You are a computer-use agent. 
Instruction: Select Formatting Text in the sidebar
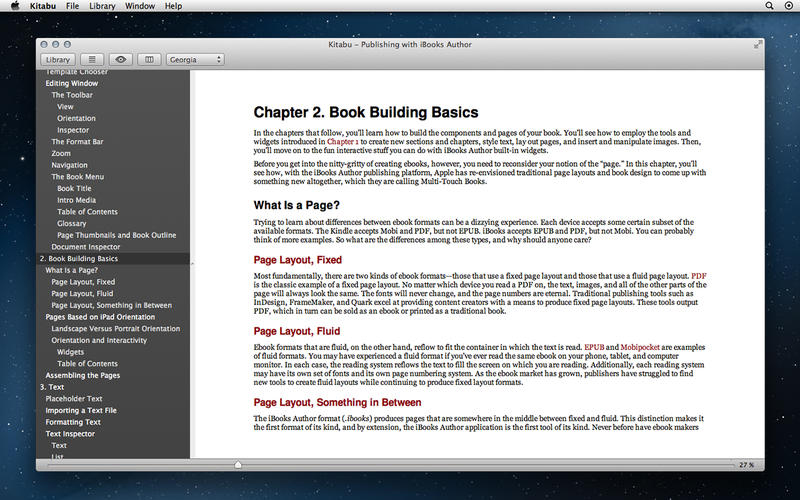coord(73,423)
